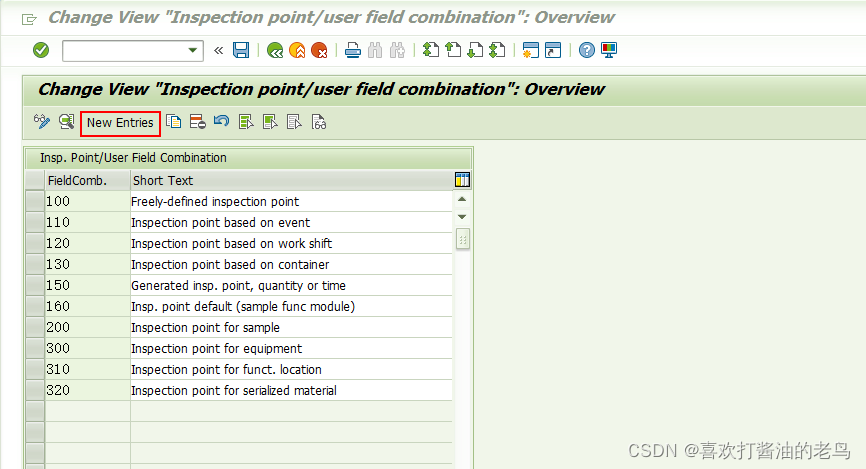This screenshot has height=469, width=866.
Task: Click the Configuration Help glasses-document icon
Action: [319, 122]
